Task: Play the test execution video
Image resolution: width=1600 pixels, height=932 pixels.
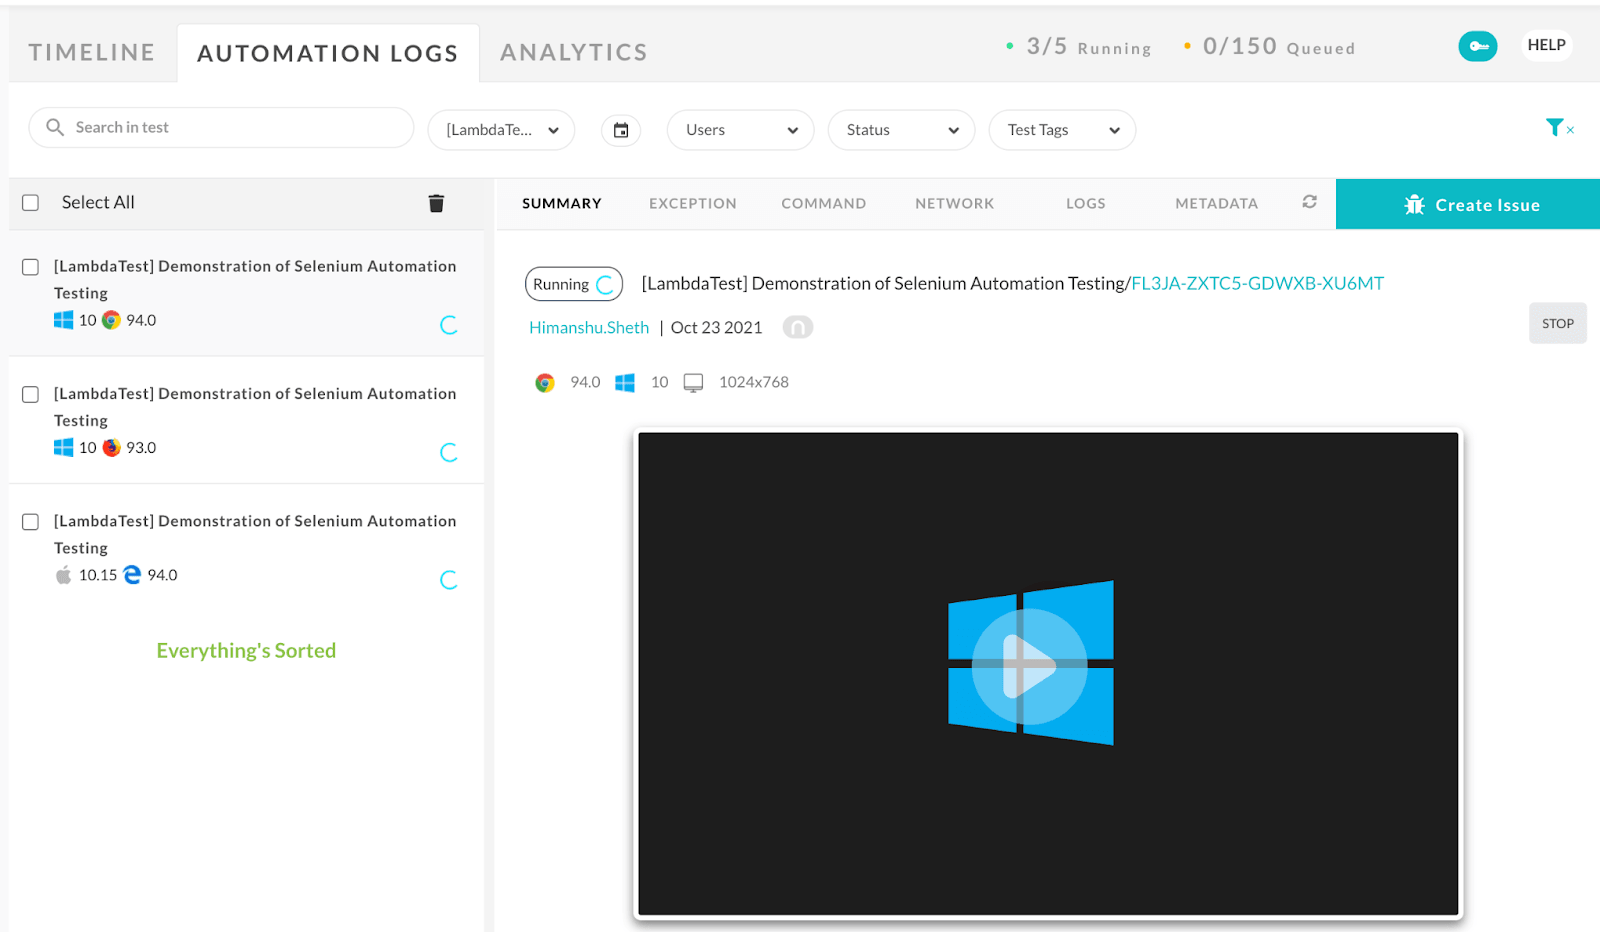Action: [x=1028, y=665]
